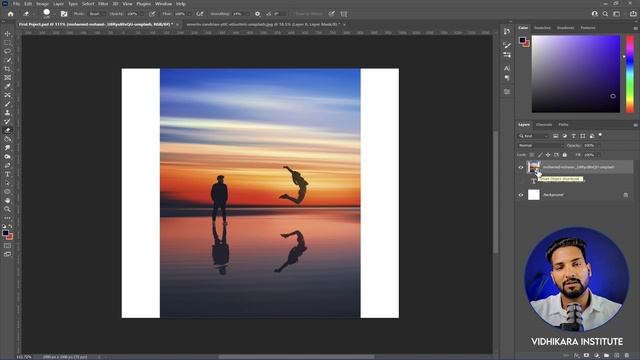Filter layers by pixel layer icon
Image resolution: width=640 pixels, height=360 pixels.
556,136
